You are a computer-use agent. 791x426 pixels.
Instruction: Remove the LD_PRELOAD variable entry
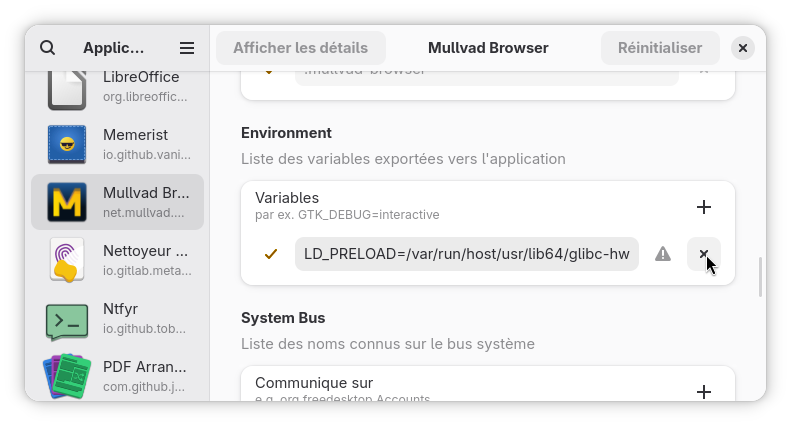(x=704, y=254)
